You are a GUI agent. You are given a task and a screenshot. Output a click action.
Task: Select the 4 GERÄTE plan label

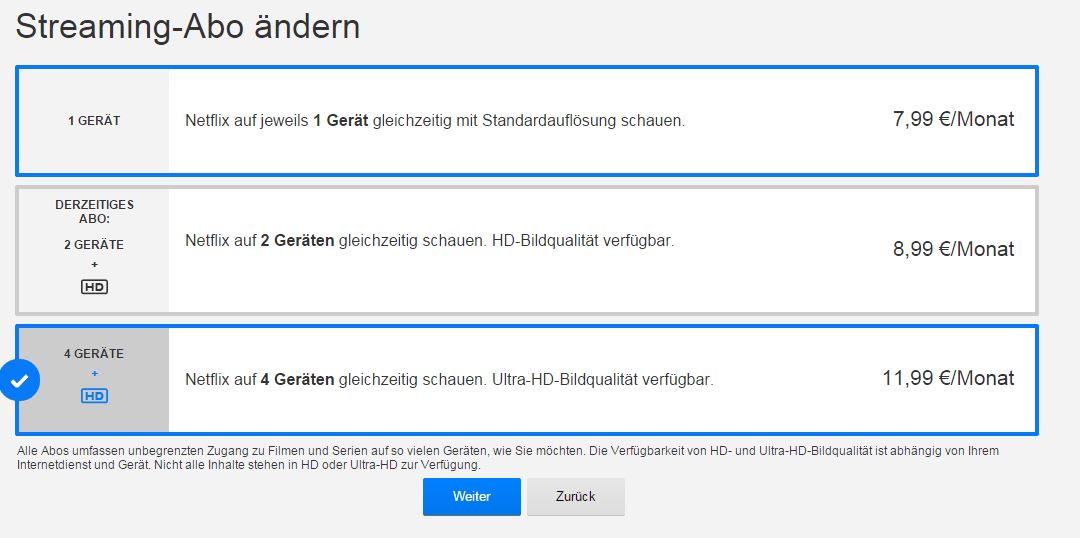(94, 354)
